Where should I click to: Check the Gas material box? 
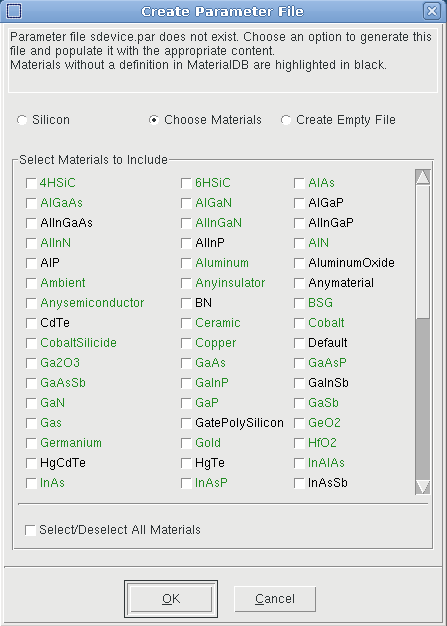(x=31, y=423)
